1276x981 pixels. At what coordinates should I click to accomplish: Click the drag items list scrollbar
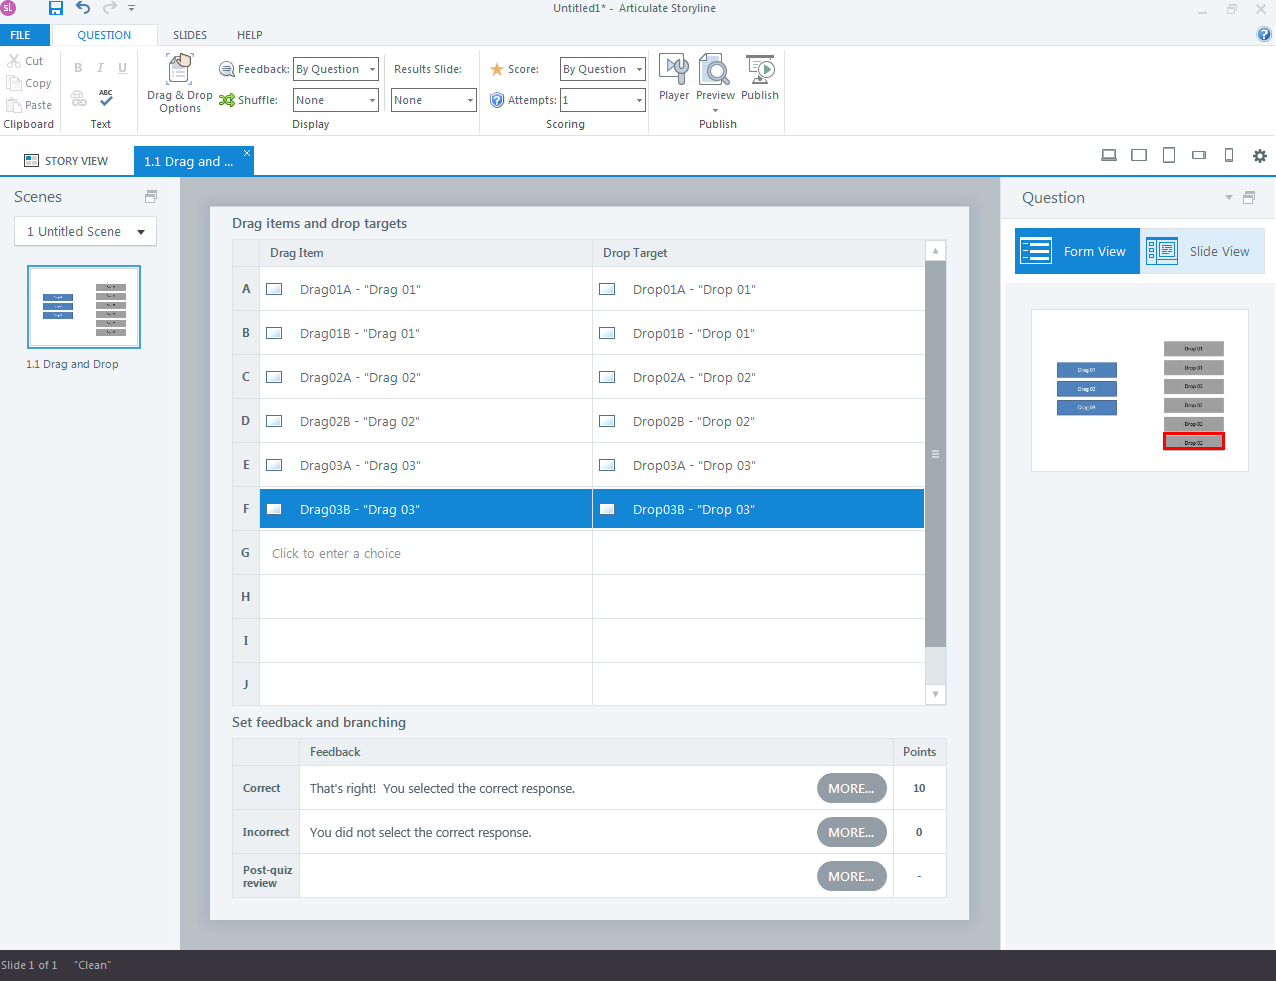935,454
